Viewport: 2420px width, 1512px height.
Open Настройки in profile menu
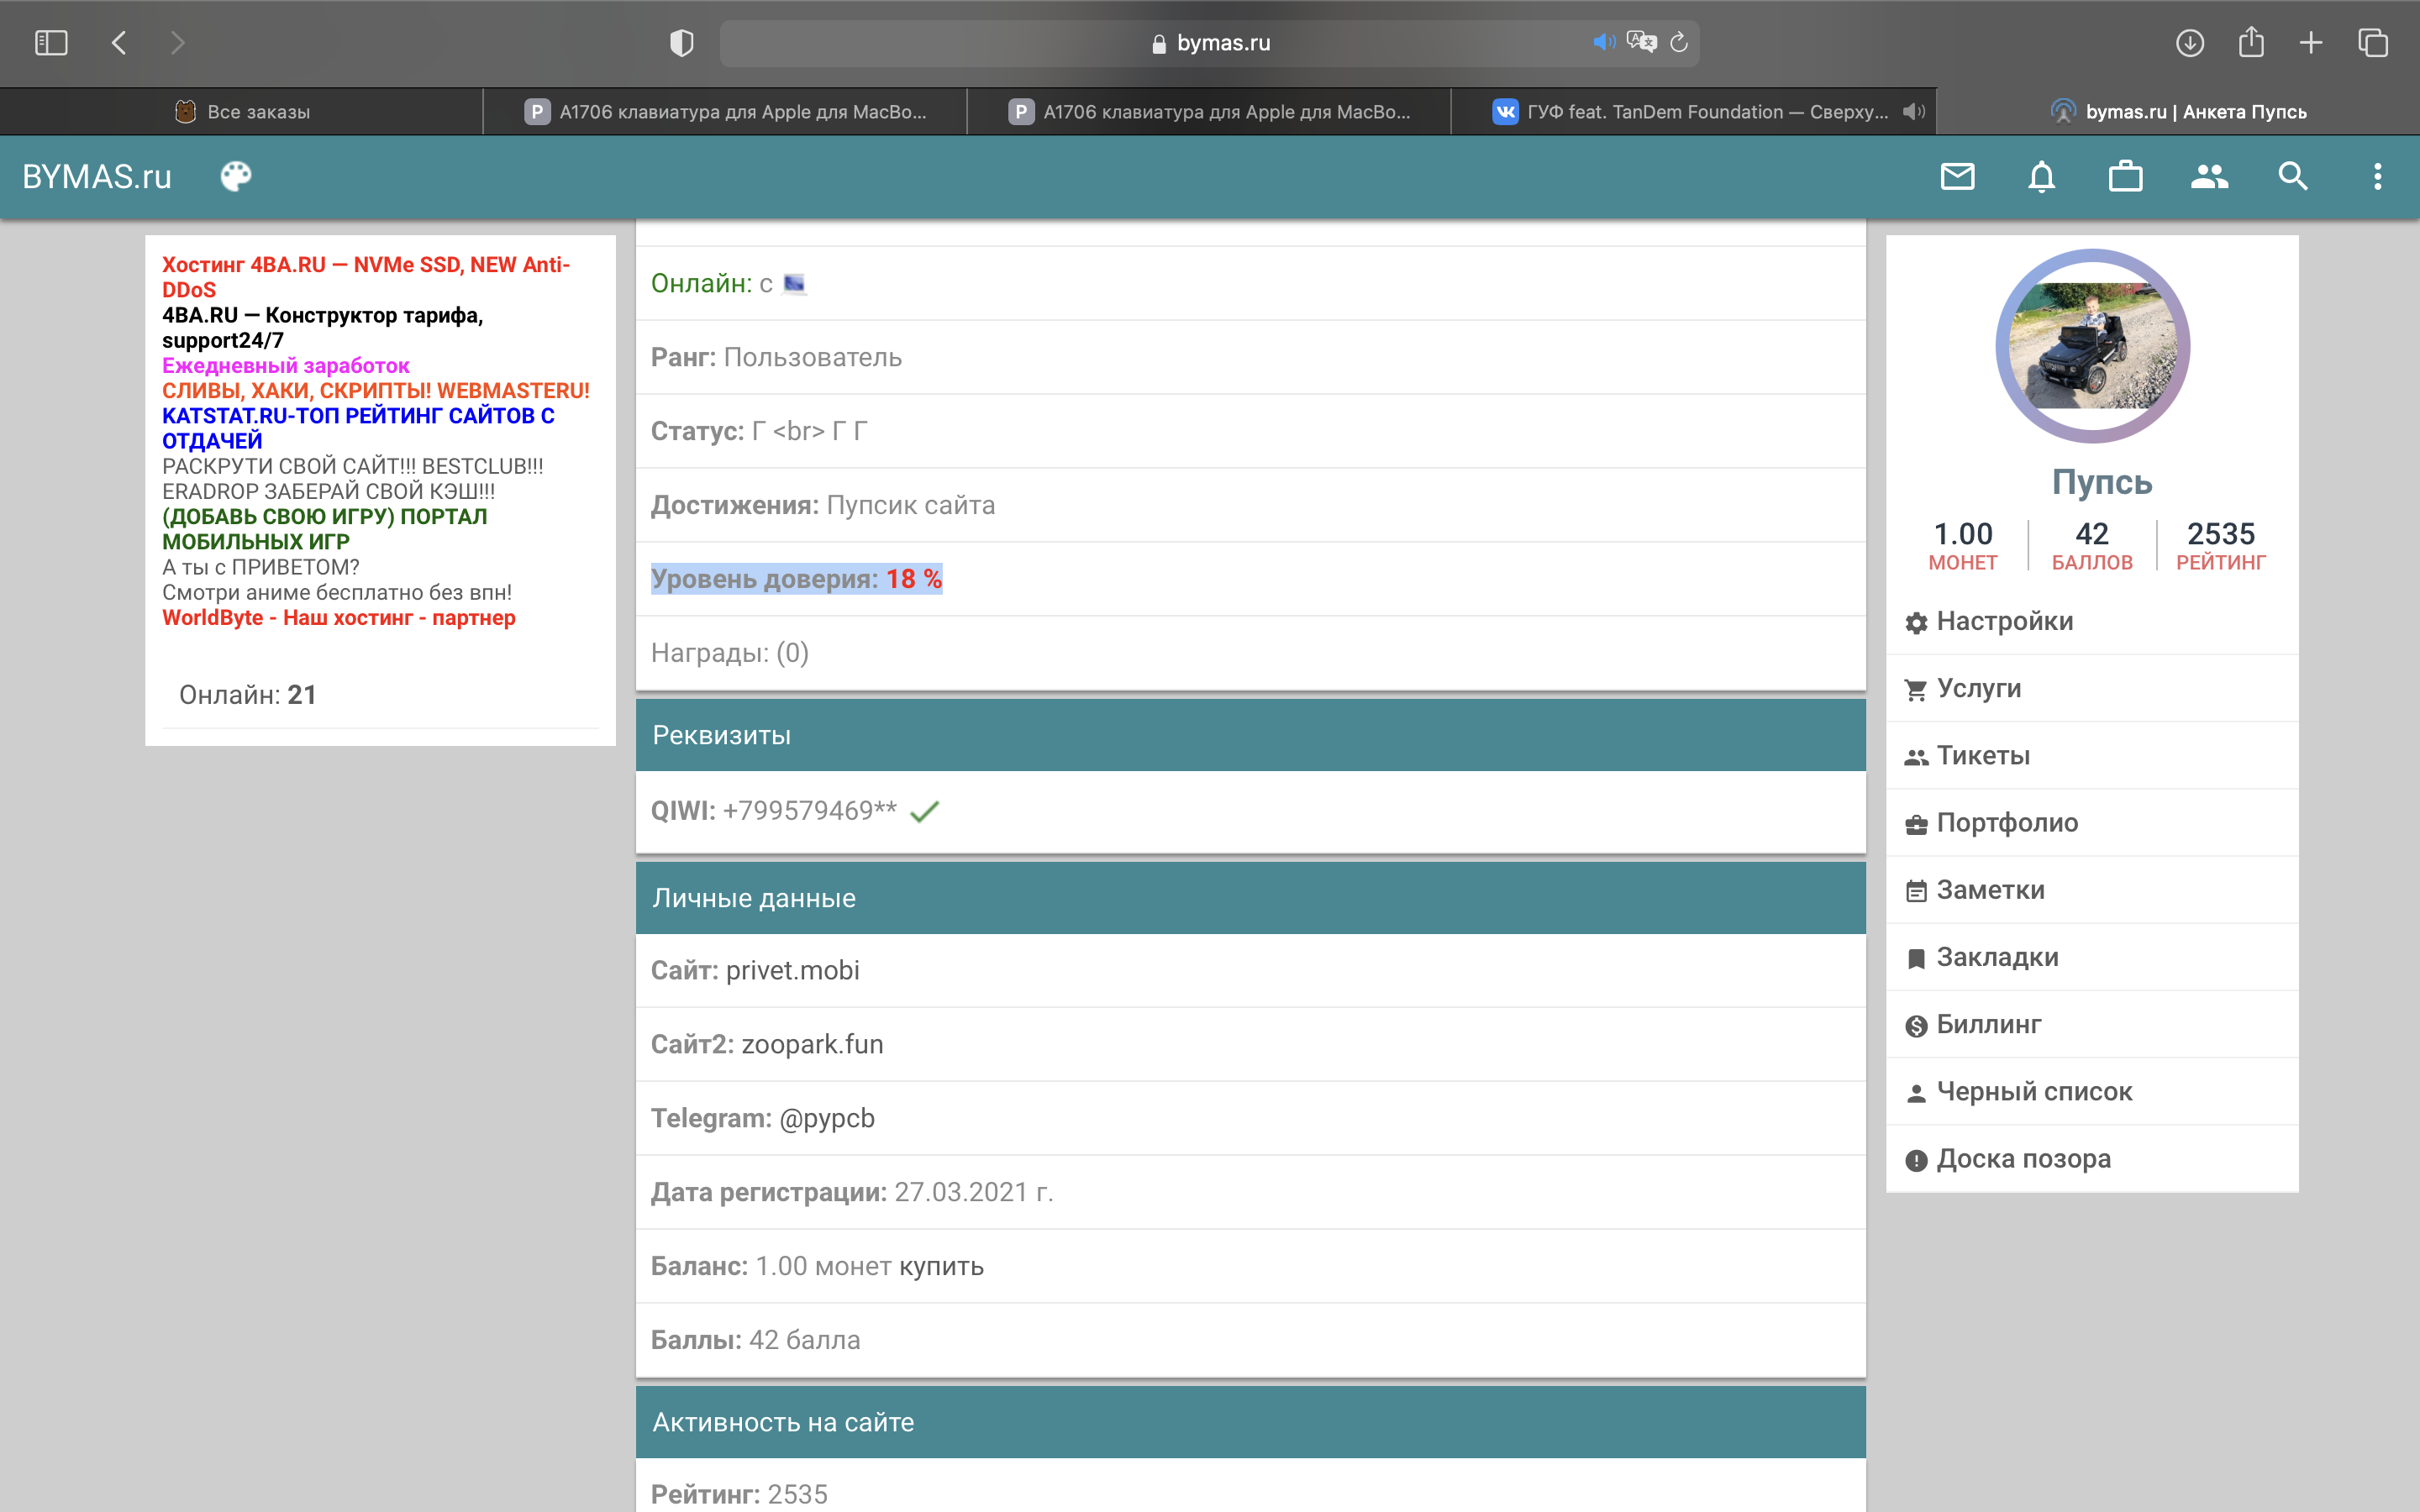click(x=2004, y=621)
